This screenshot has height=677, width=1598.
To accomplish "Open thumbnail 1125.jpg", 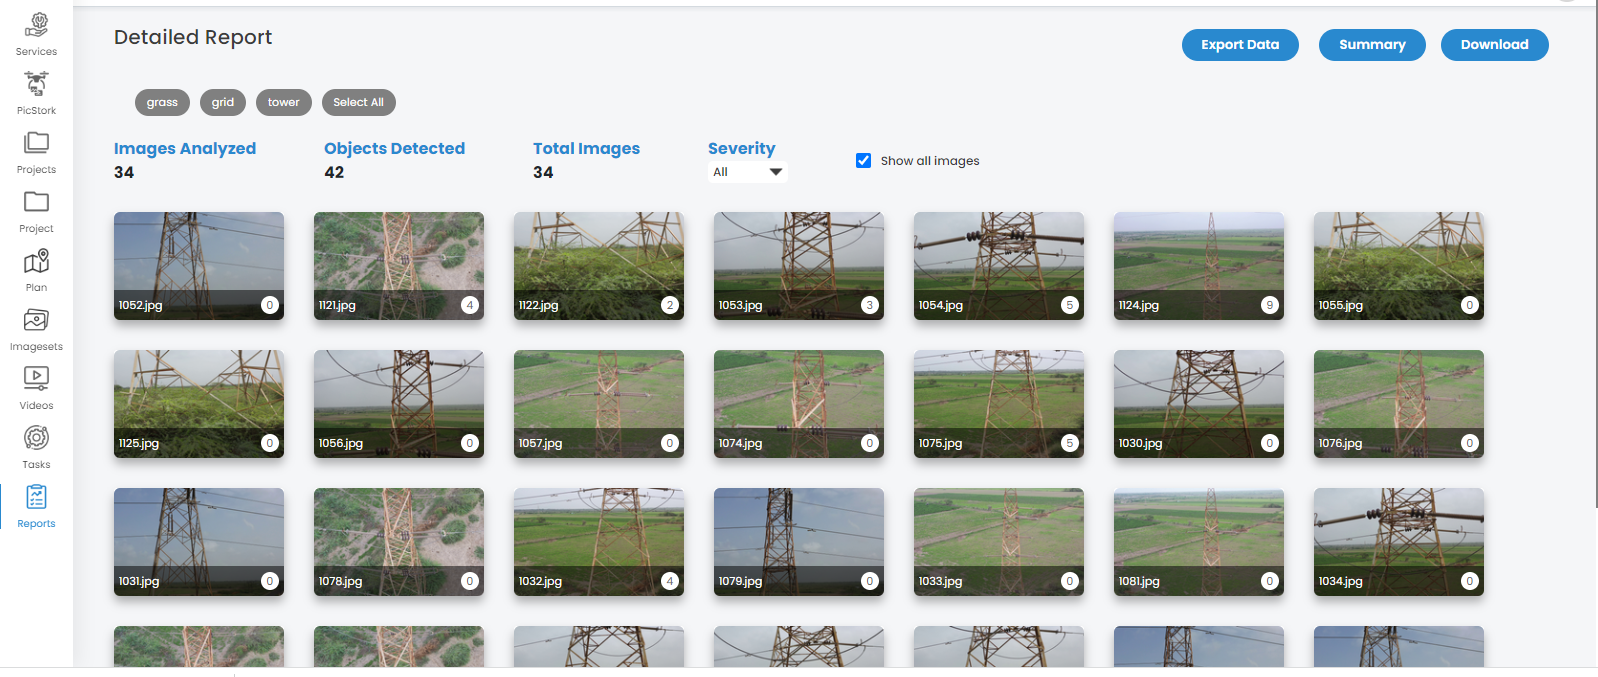I will coord(199,404).
